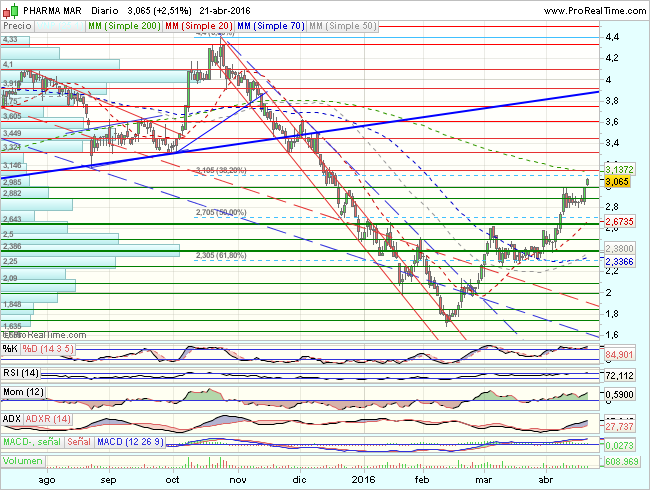Click the 2,705 (50,00%) Fibonacci label
This screenshot has width=650, height=490.
pos(221,212)
